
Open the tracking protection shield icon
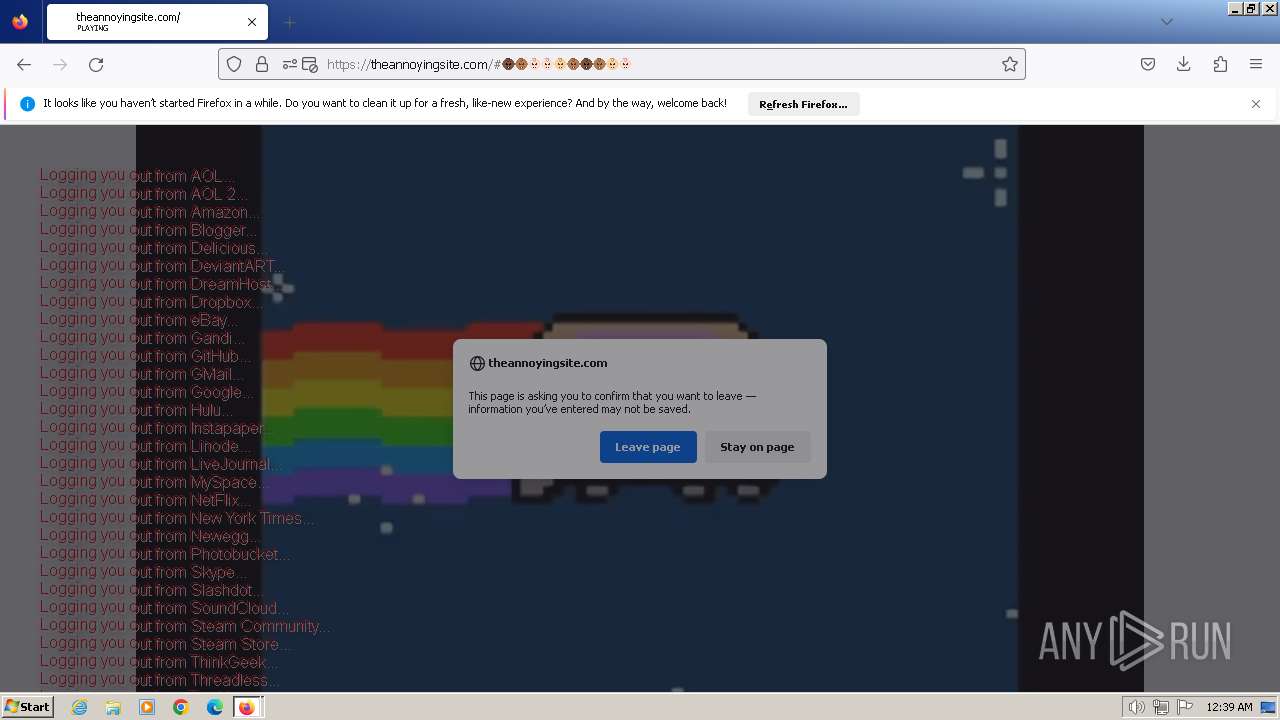234,64
